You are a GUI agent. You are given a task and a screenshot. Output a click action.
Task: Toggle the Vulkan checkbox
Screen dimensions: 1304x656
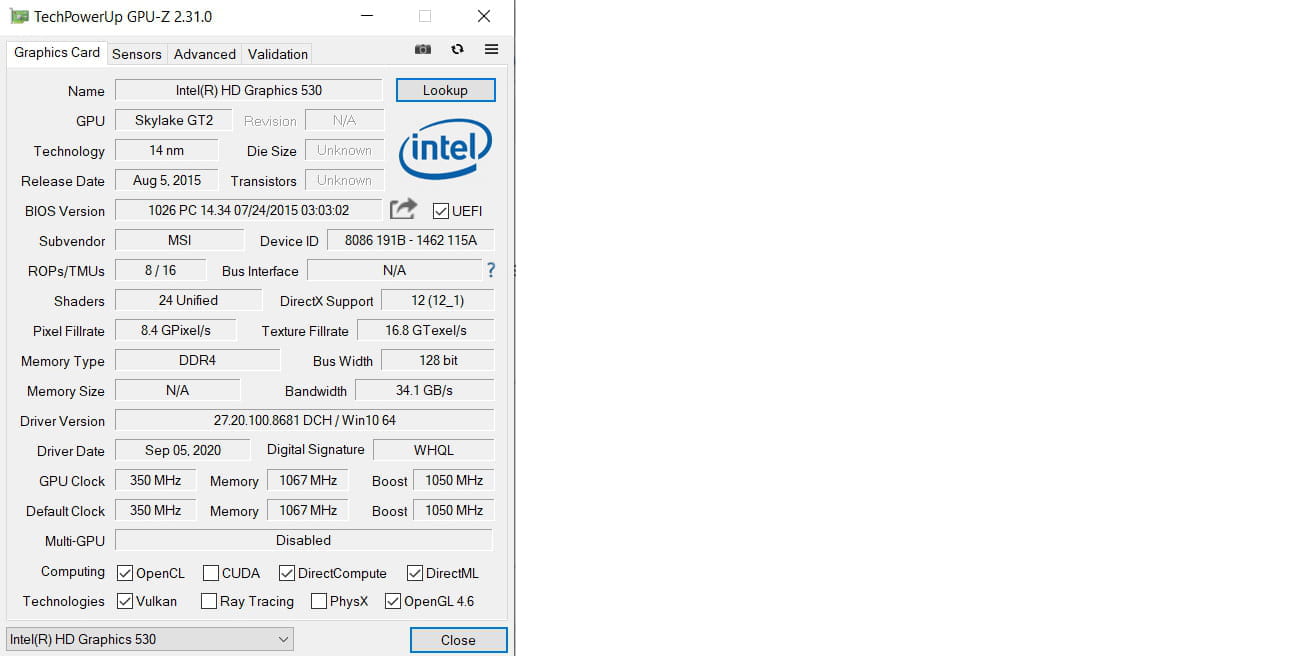pos(125,601)
